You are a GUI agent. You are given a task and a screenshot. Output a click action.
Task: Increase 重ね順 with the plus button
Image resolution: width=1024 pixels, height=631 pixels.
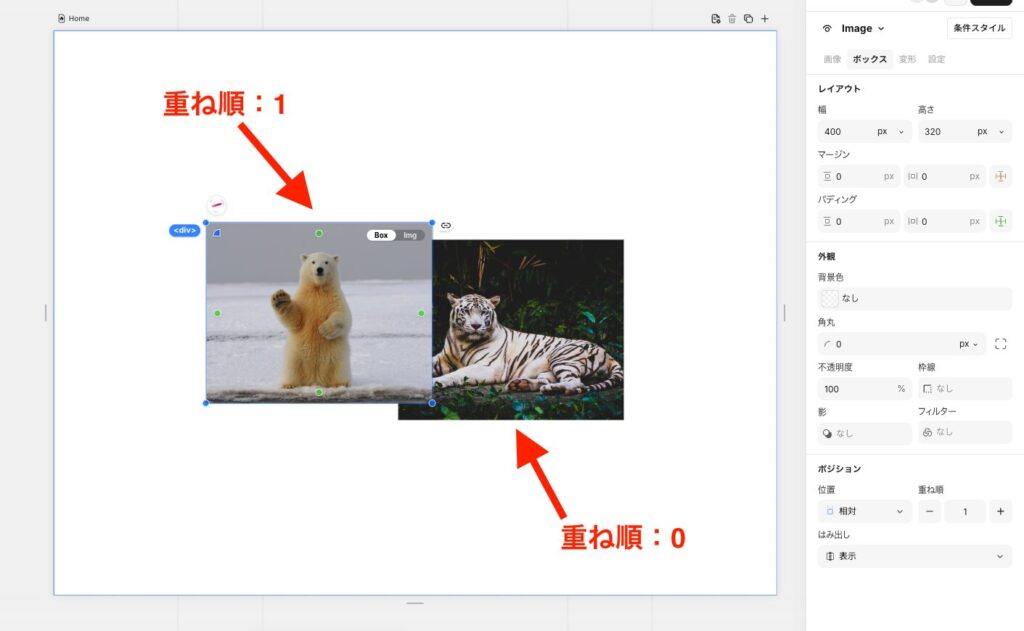[x=1000, y=511]
